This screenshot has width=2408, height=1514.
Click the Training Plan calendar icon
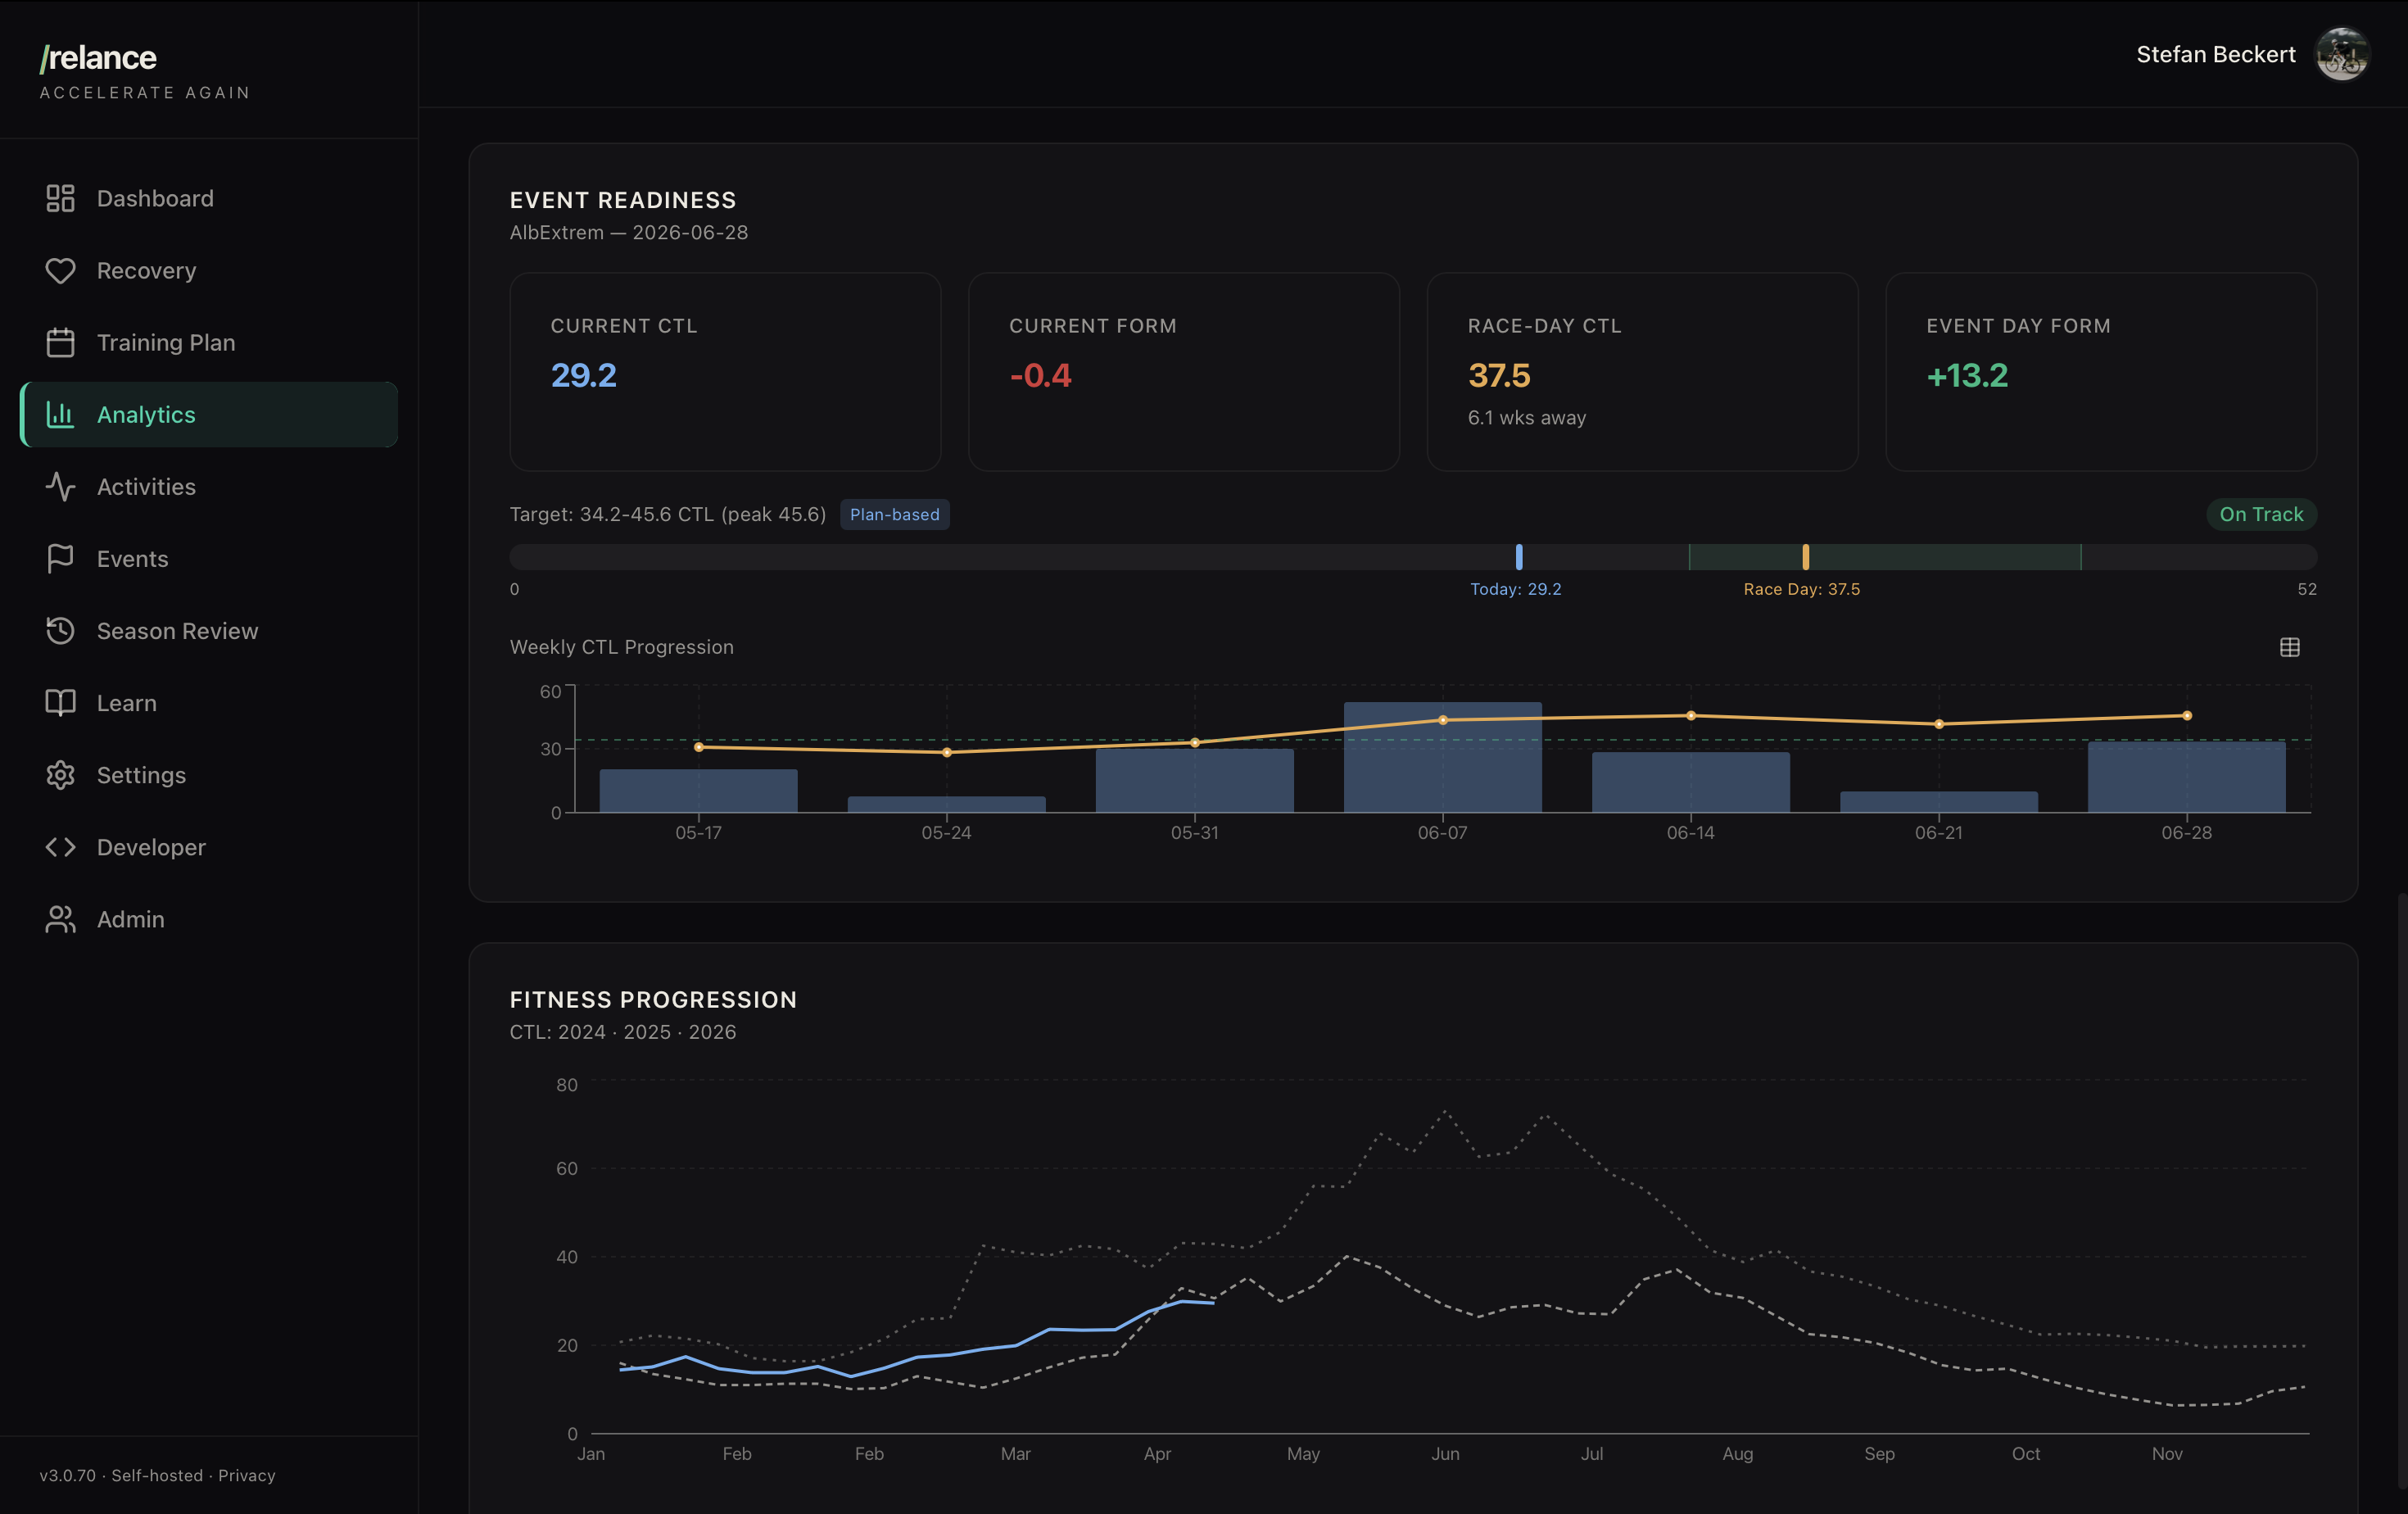(x=60, y=342)
